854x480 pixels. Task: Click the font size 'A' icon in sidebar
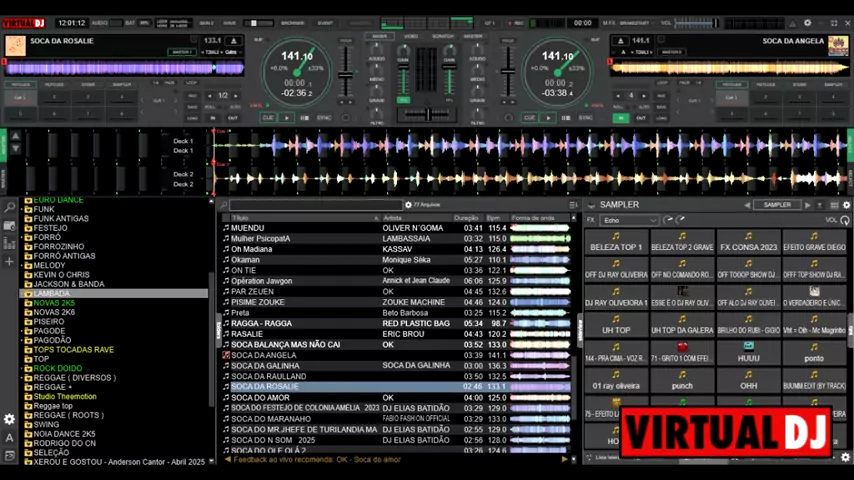point(9,438)
